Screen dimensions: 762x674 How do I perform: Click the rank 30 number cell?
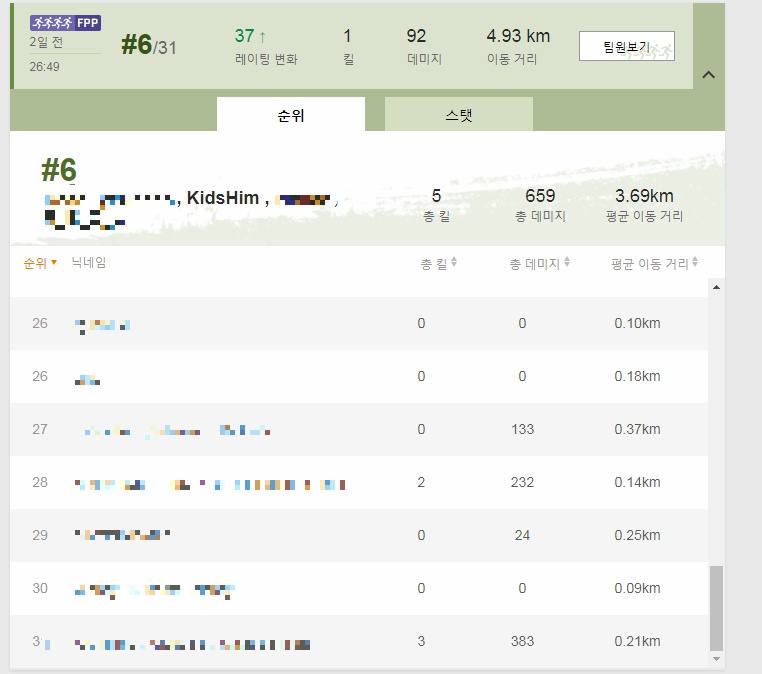pos(40,588)
